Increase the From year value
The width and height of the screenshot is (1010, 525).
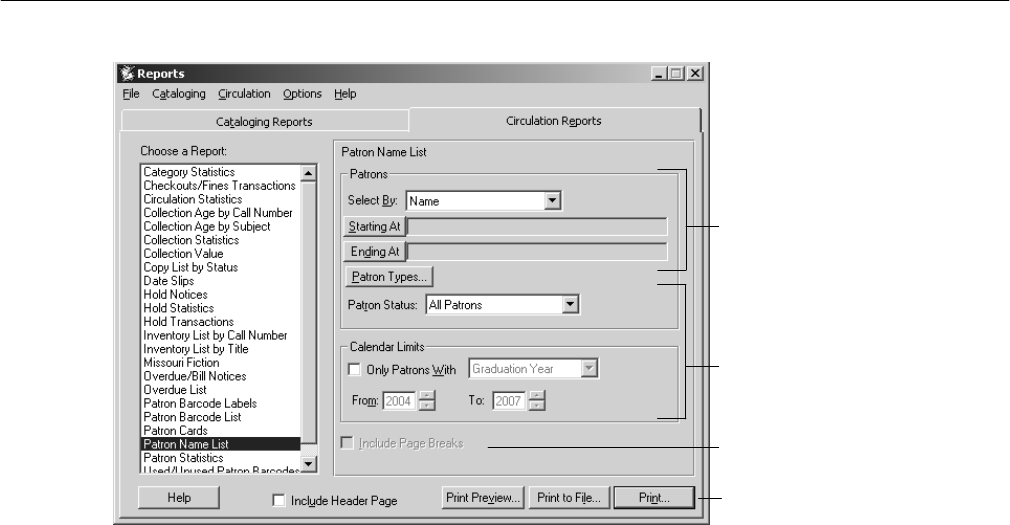click(427, 396)
